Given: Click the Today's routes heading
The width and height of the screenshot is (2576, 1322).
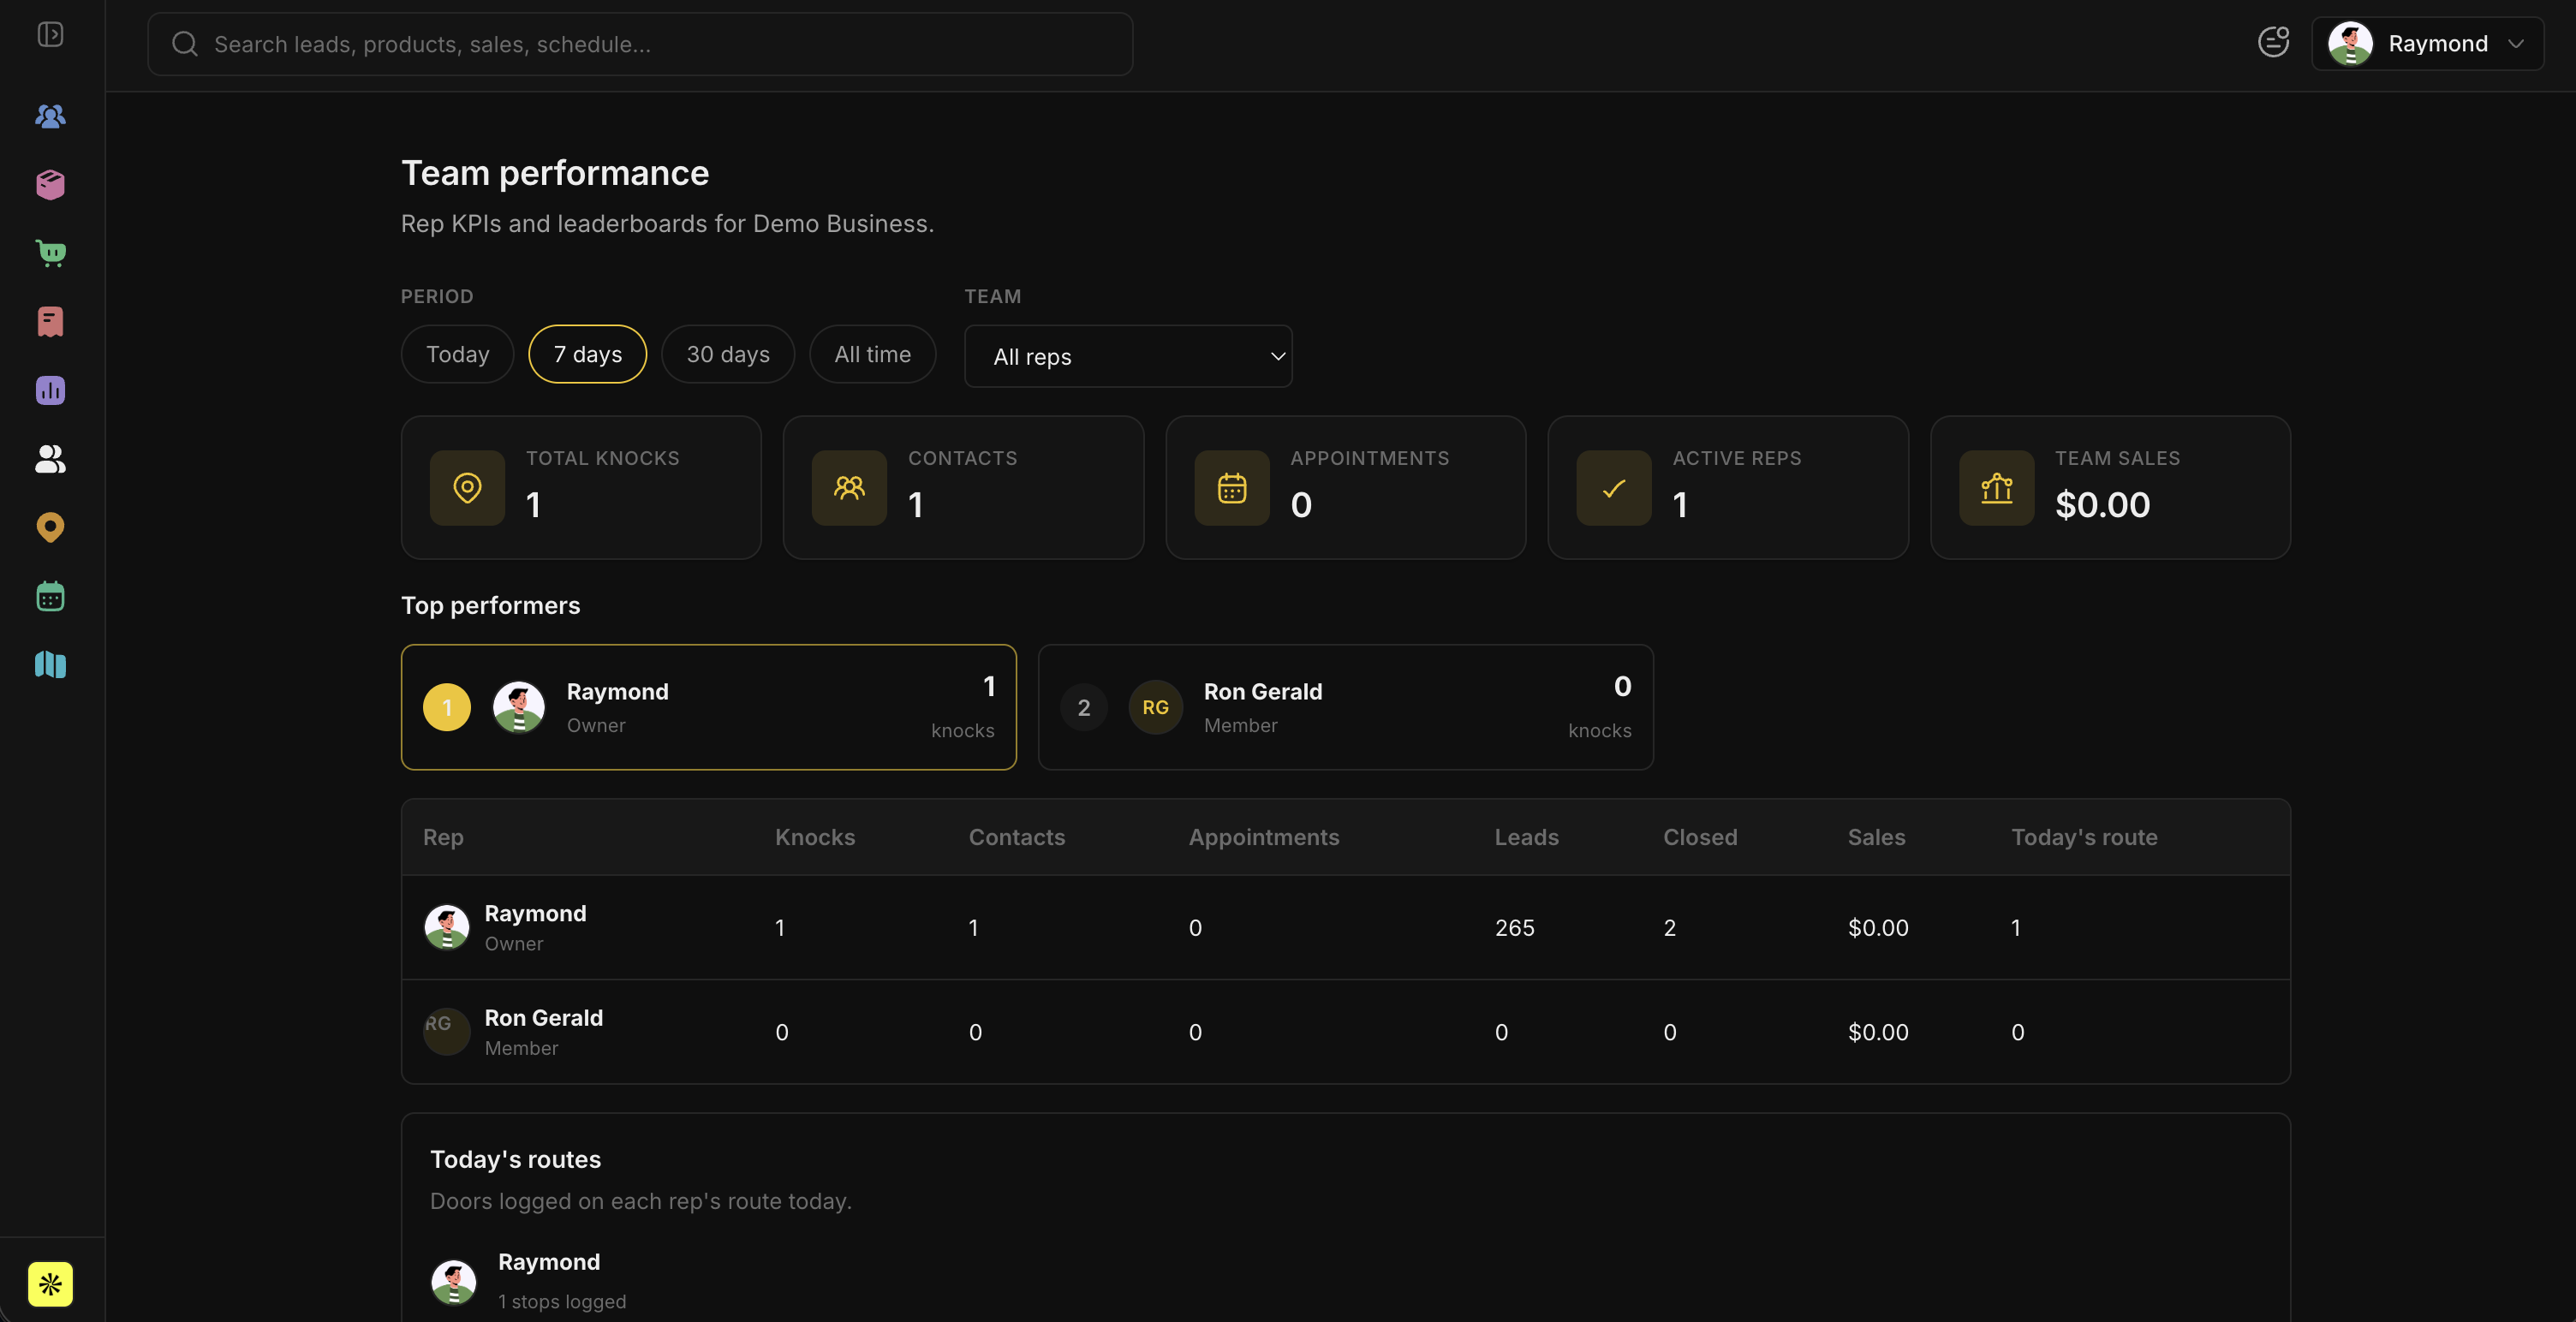Looking at the screenshot, I should (515, 1159).
